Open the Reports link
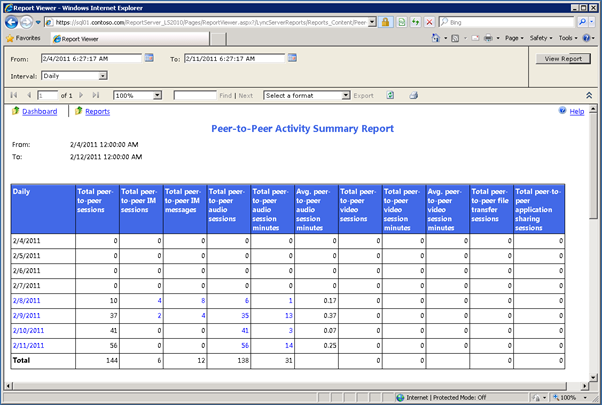 coord(97,112)
